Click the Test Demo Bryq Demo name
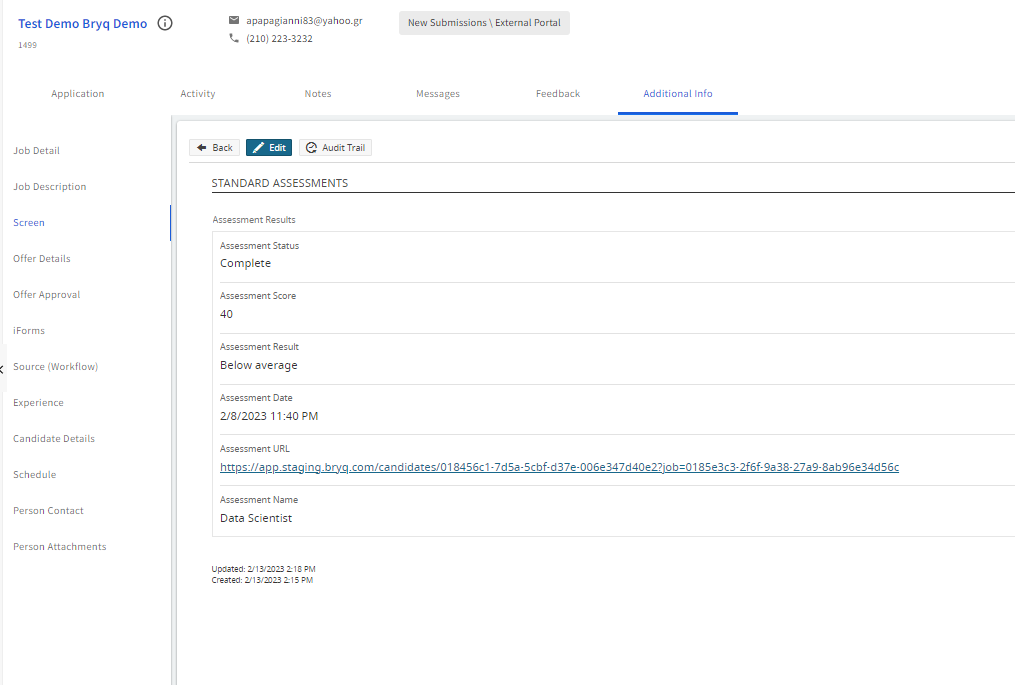 tap(82, 24)
